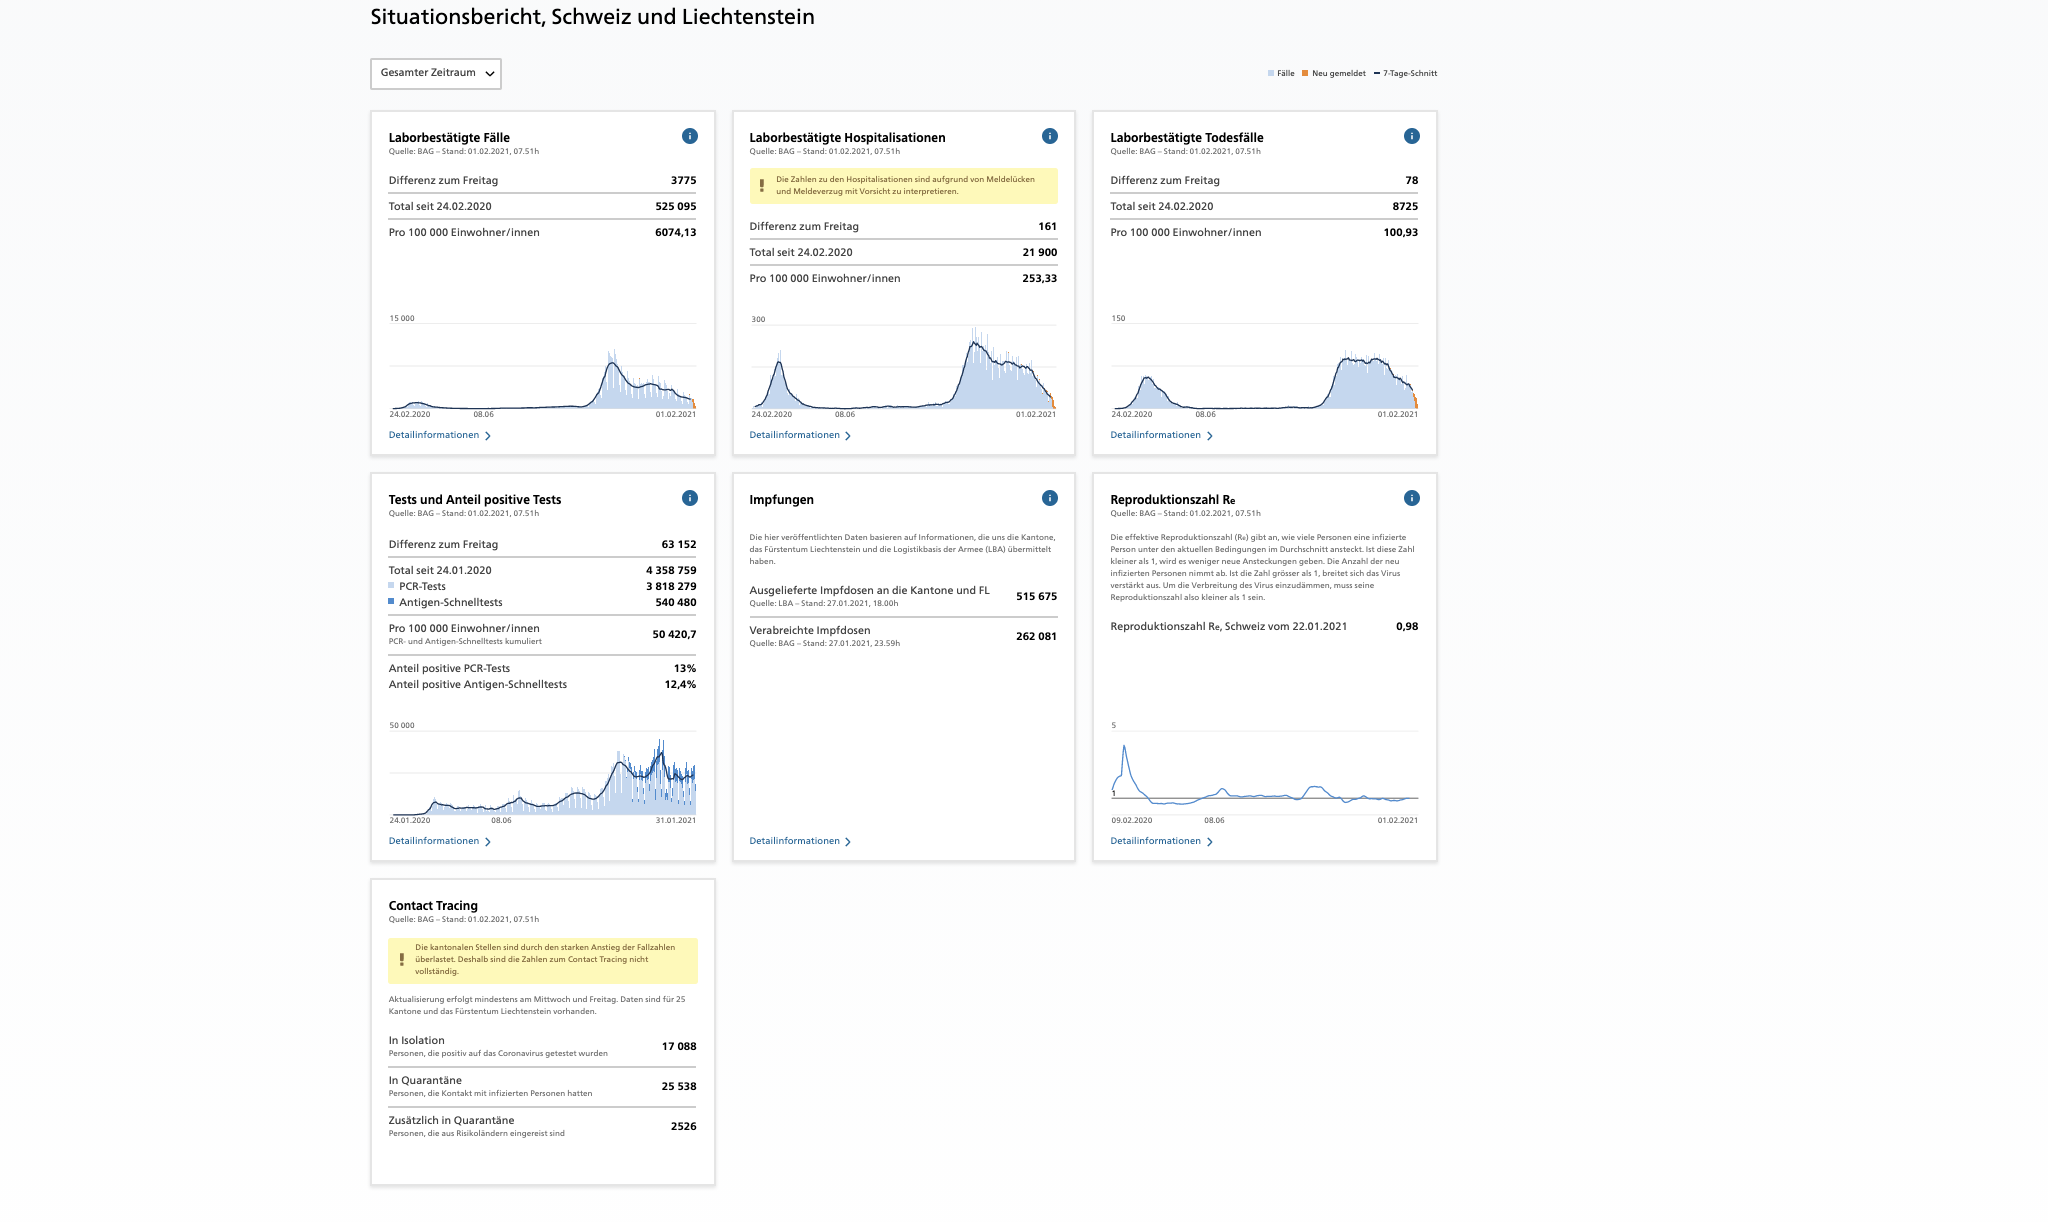Click info icon on Laborbestätigte Todesfälle card
2048x1222 pixels.
pyautogui.click(x=1411, y=136)
